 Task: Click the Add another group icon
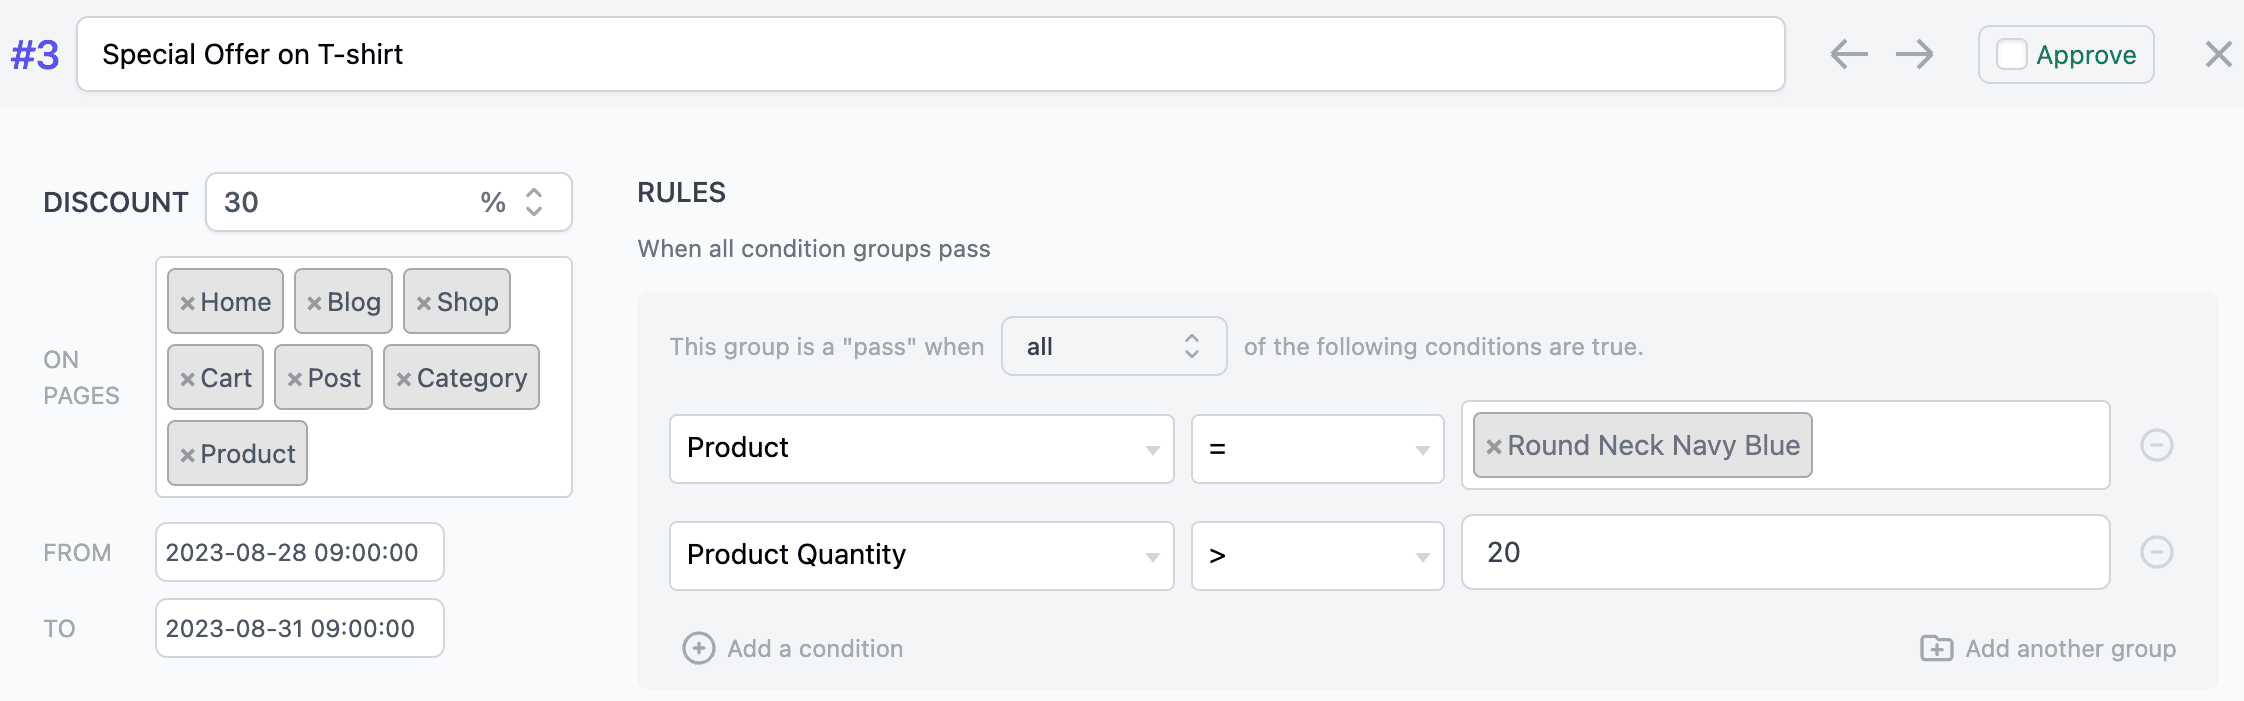[x=1937, y=648]
